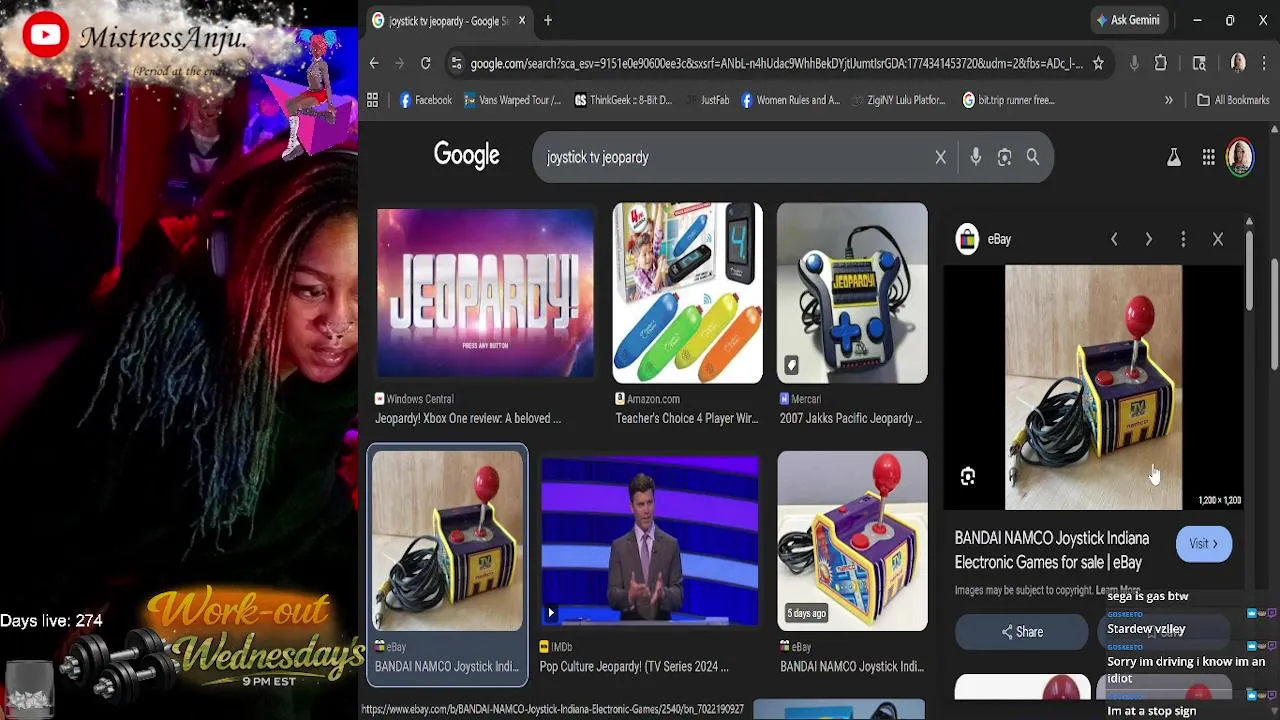Clear the search query with X
Image resolution: width=1280 pixels, height=720 pixels.
tap(940, 157)
